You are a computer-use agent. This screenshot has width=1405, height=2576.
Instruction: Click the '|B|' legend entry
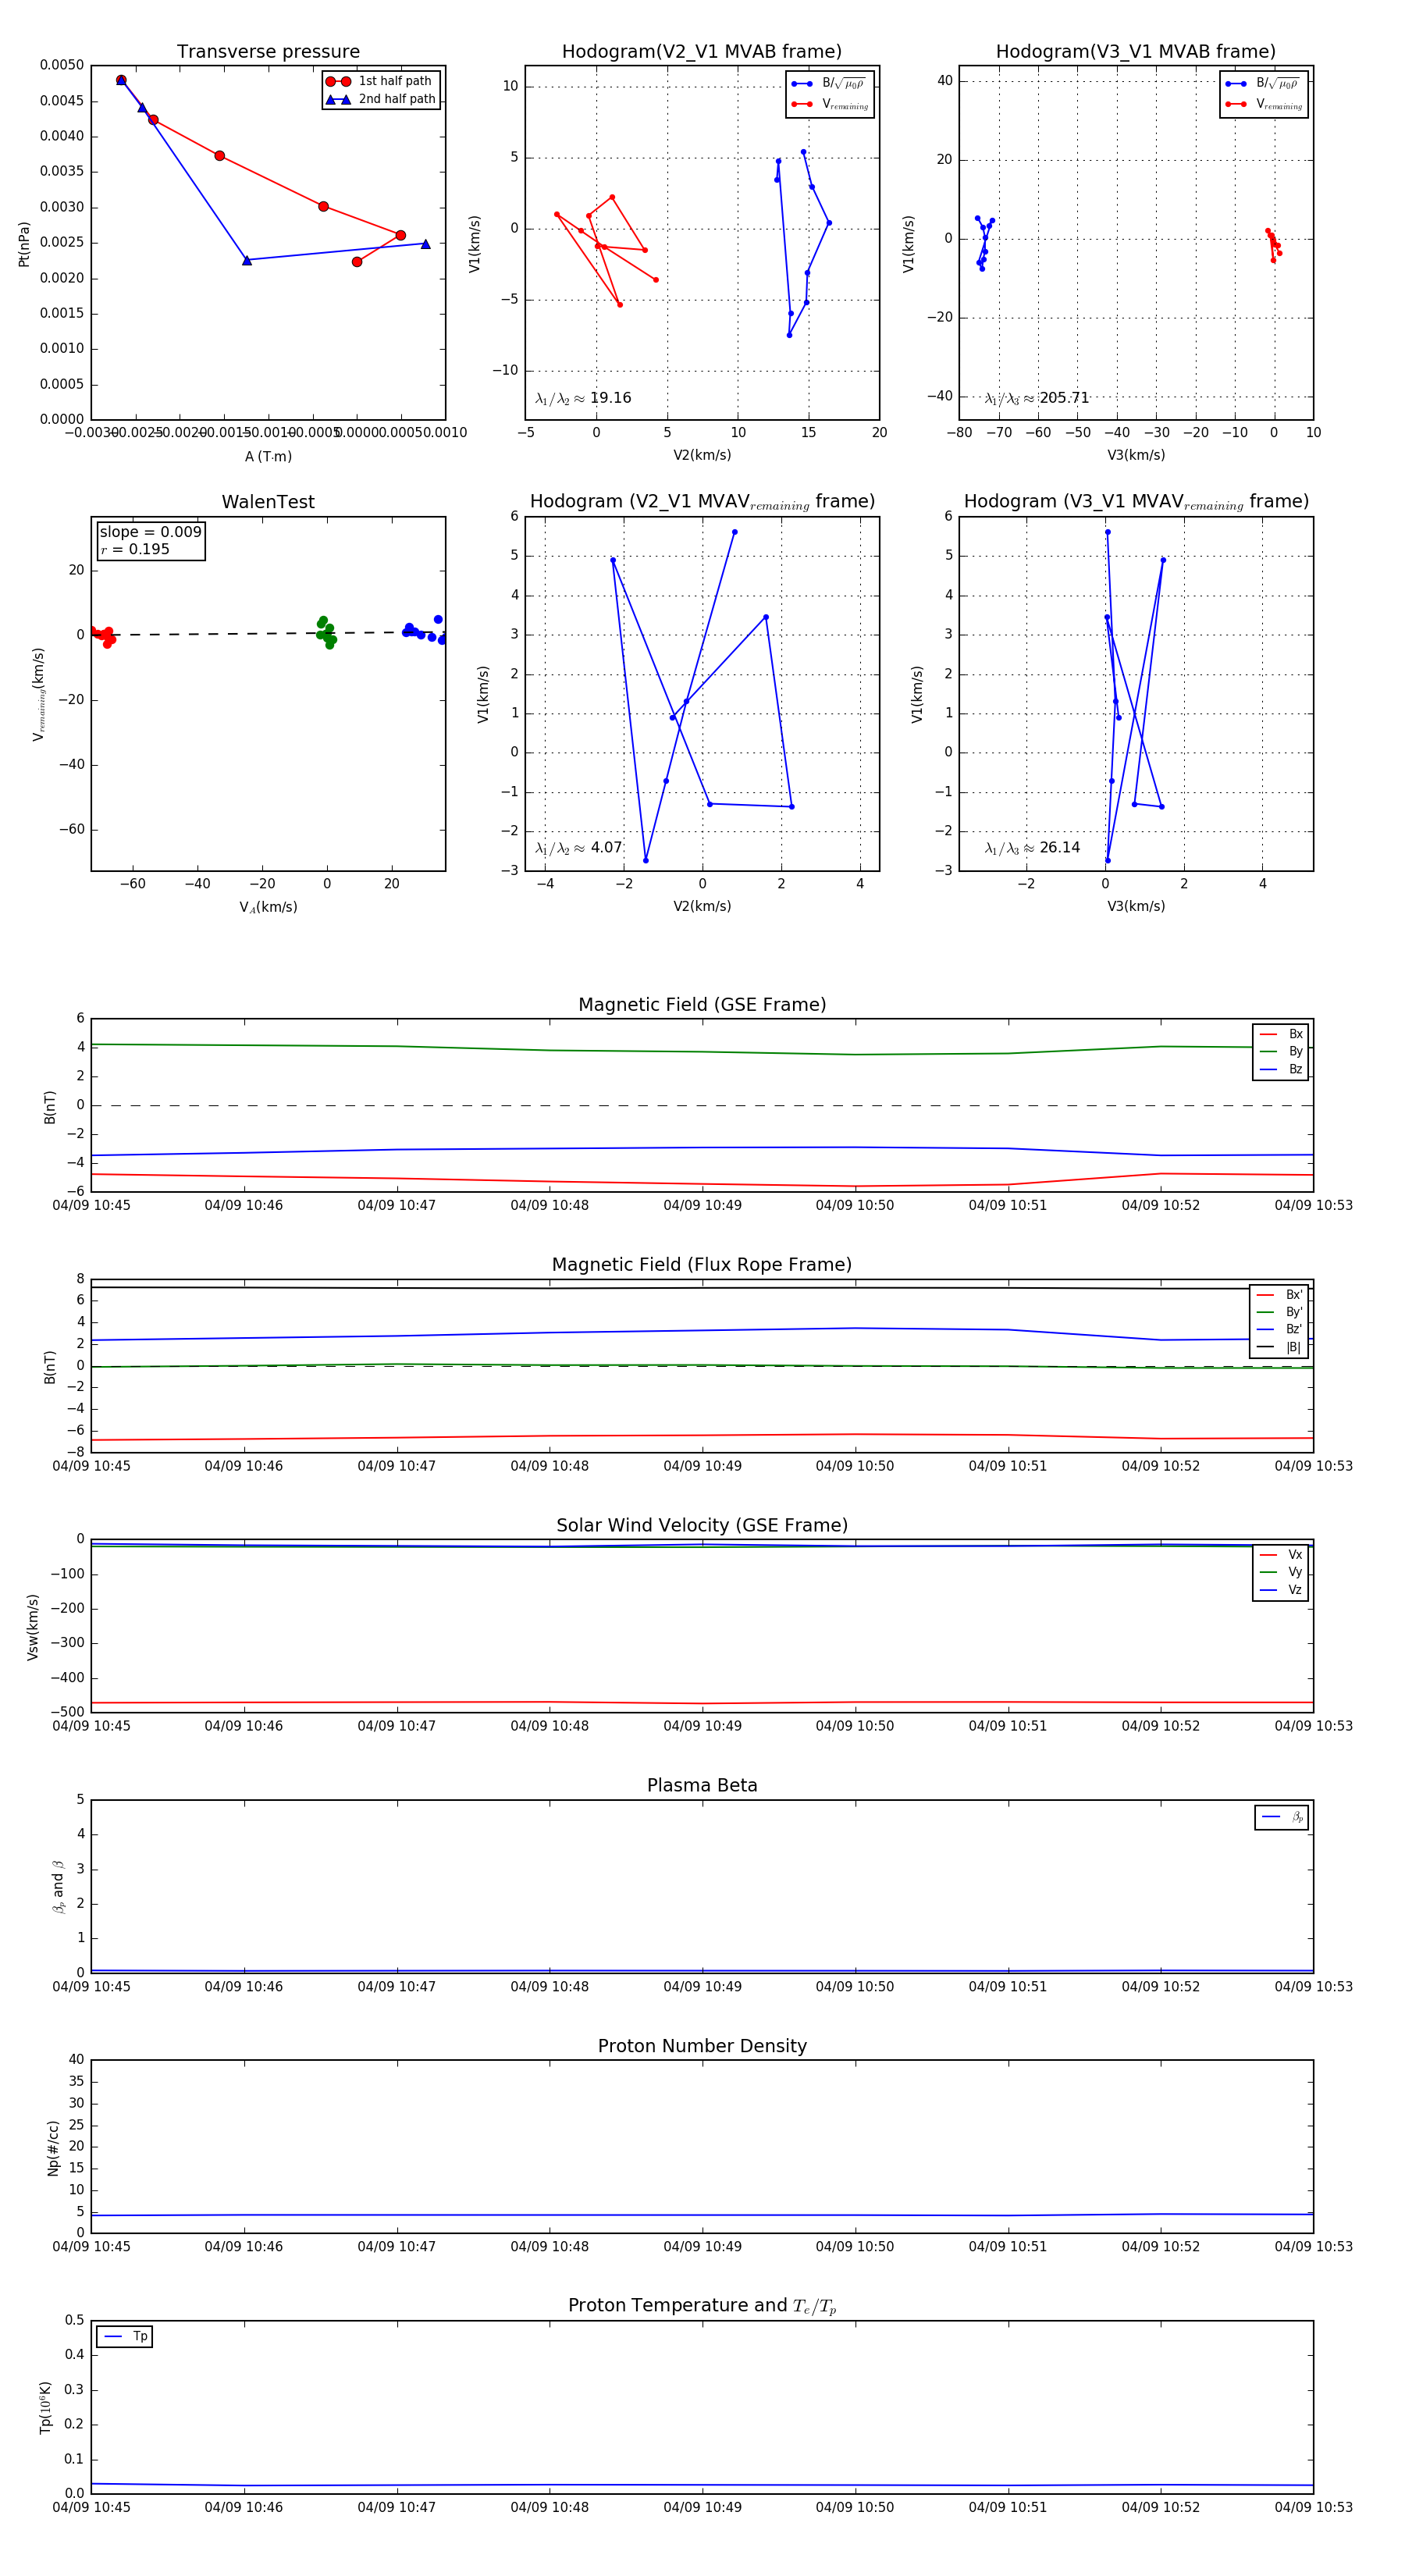pos(1279,1347)
